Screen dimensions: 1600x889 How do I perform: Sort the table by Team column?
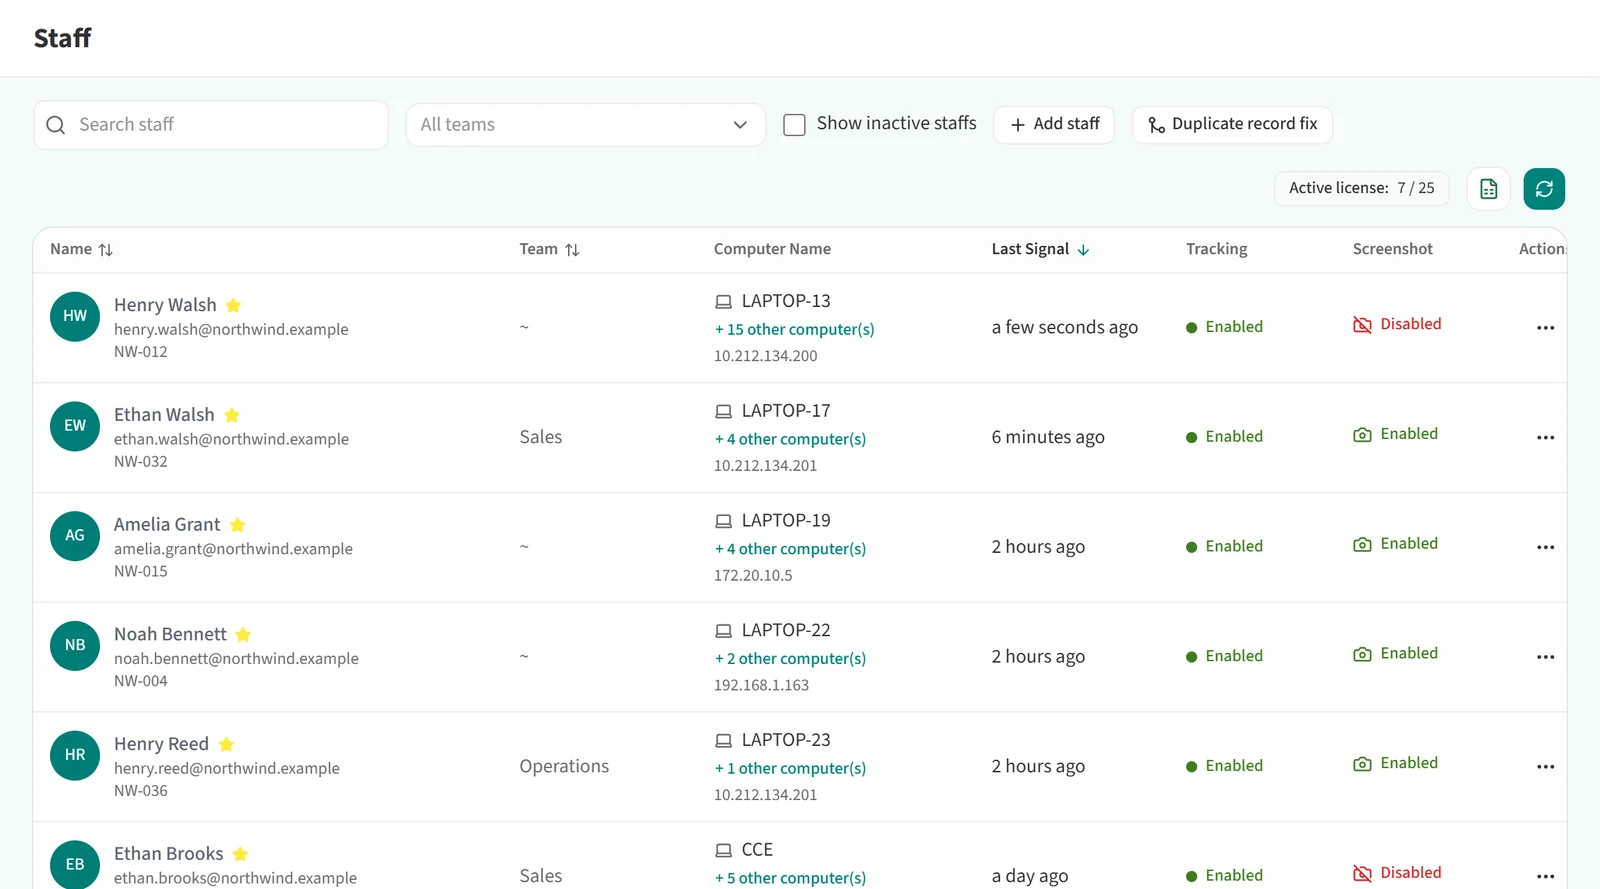pos(549,249)
